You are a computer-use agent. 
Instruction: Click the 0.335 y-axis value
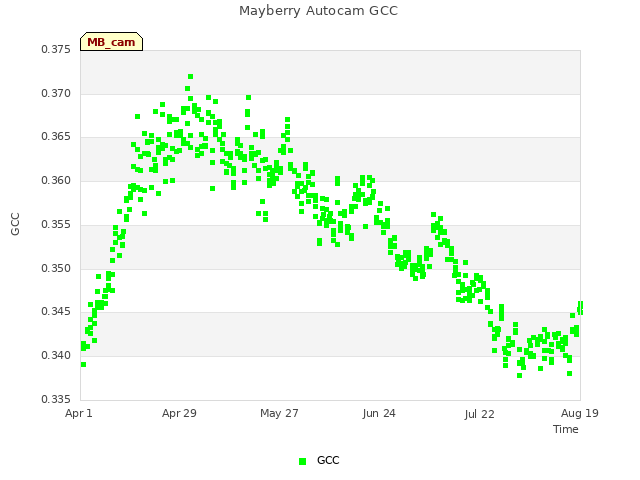(x=56, y=399)
